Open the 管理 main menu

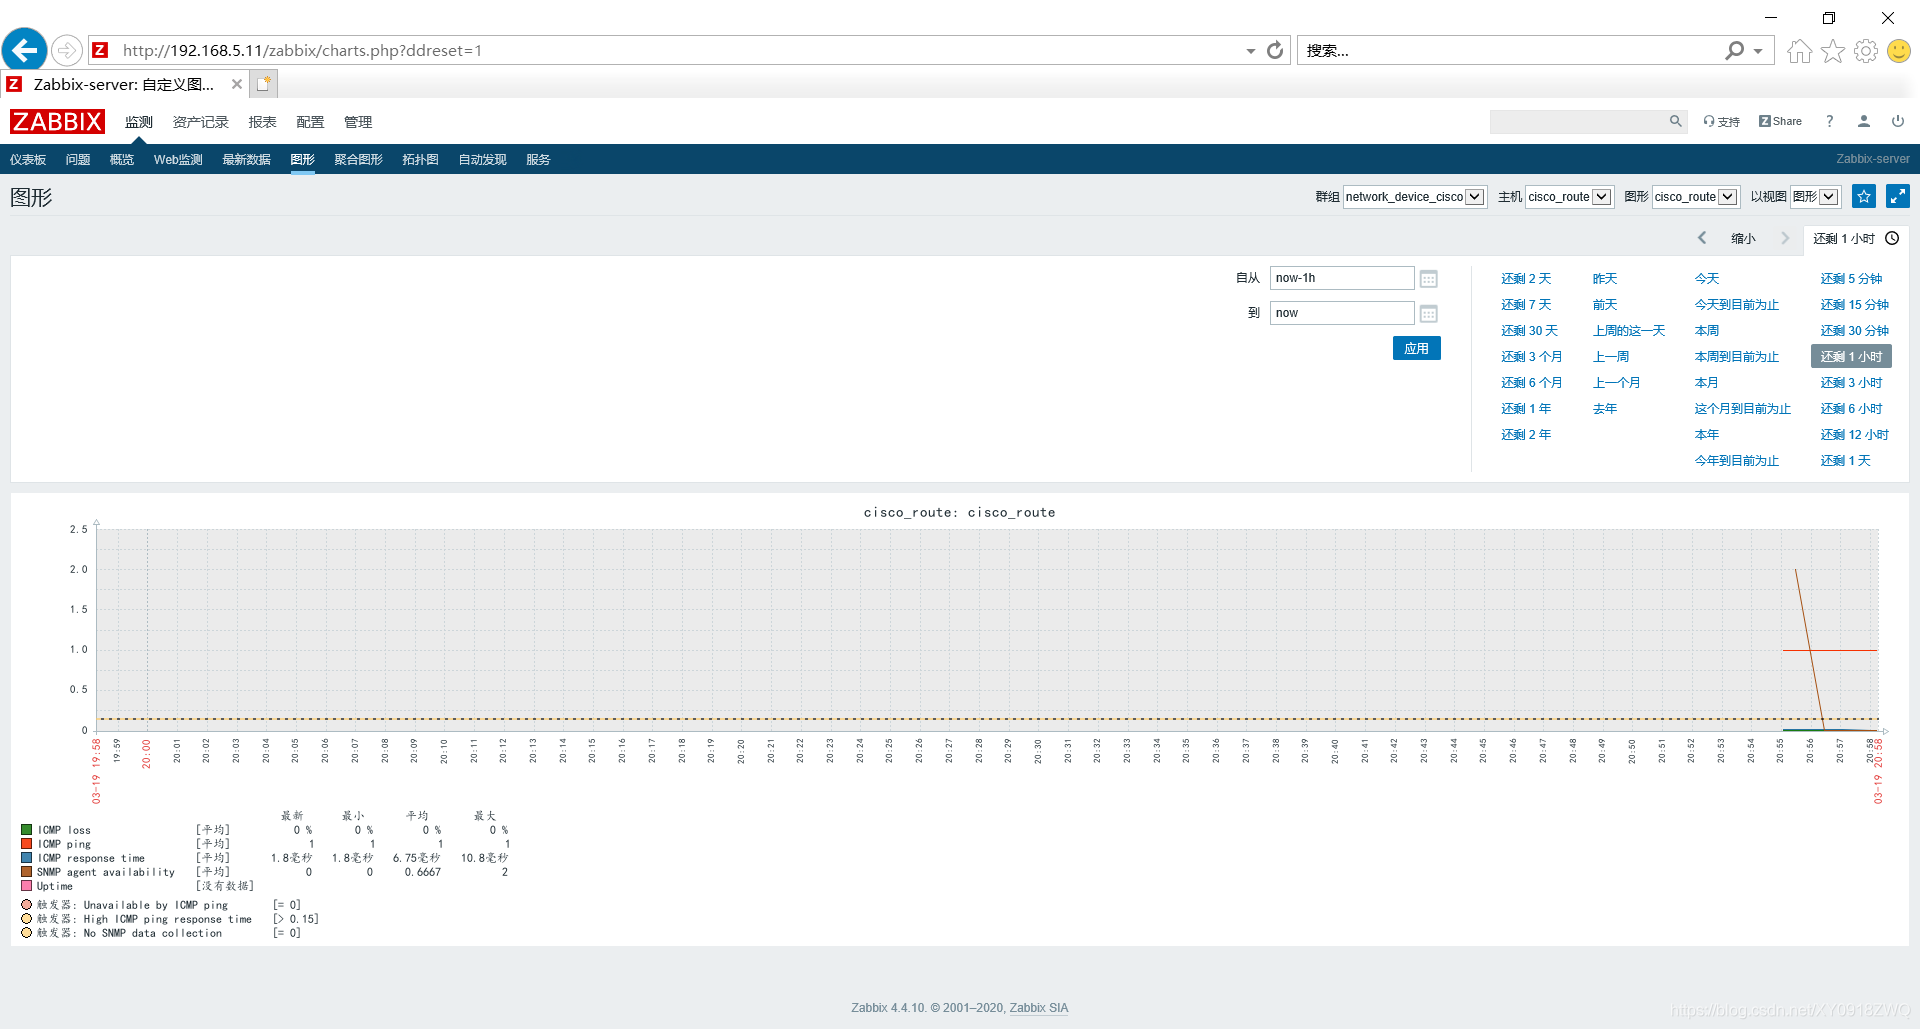coord(358,122)
